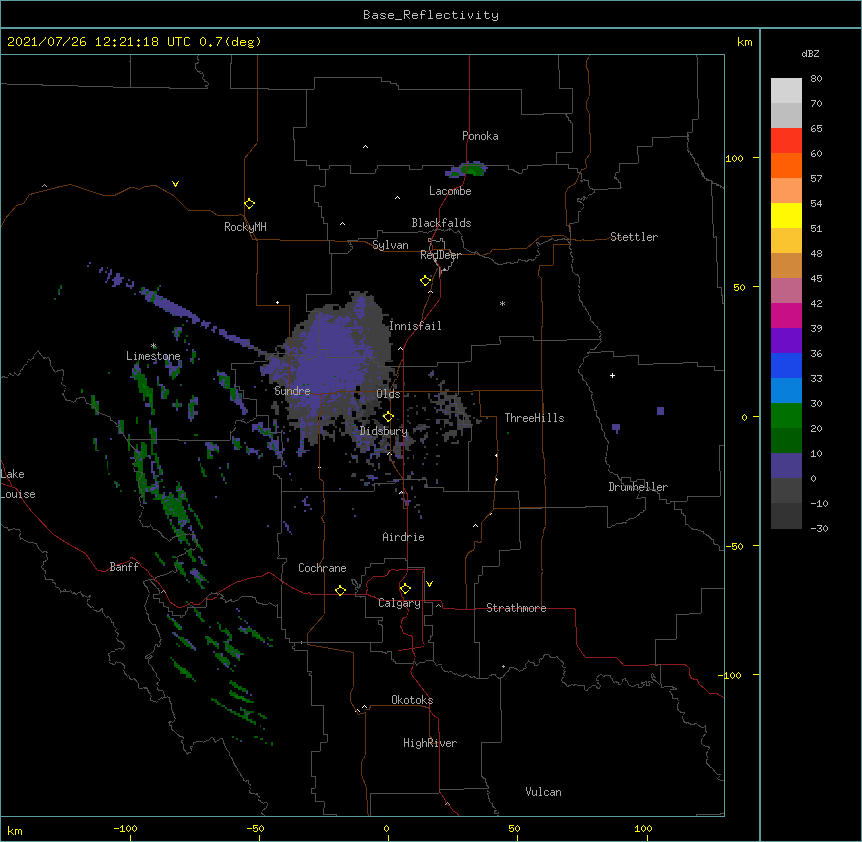Click the HighRiver label
862x842 pixels.
(430, 743)
